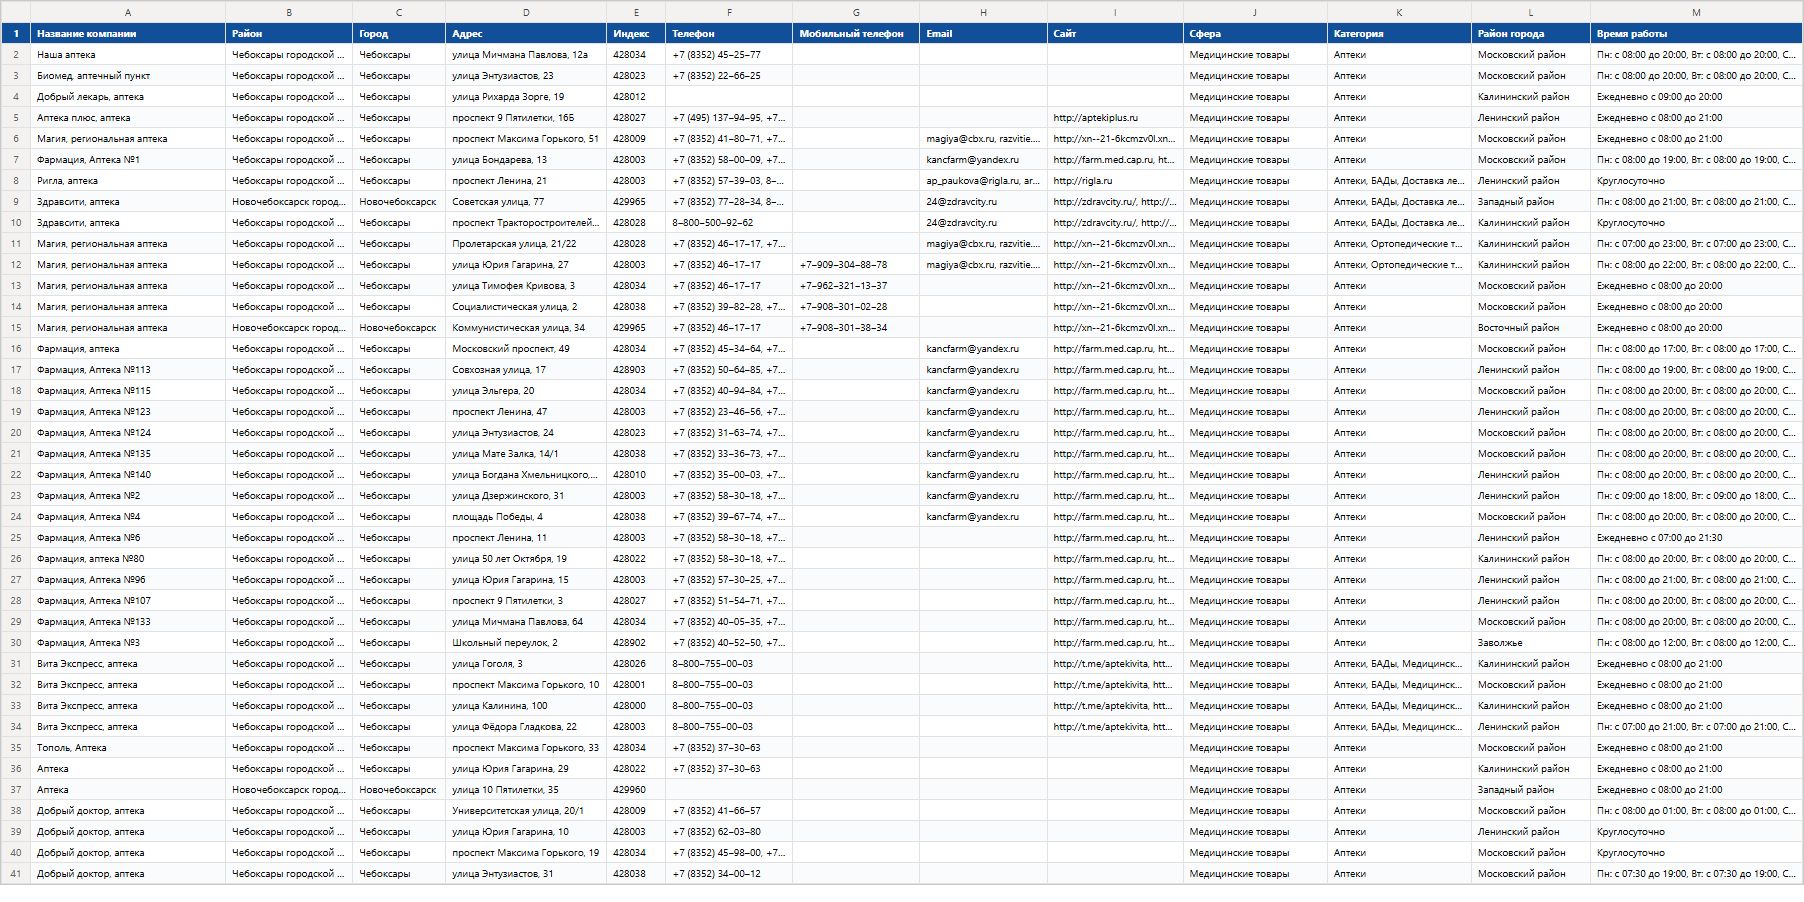The height and width of the screenshot is (902, 1804).
Task: Select index cell '428903'
Action: (x=636, y=369)
